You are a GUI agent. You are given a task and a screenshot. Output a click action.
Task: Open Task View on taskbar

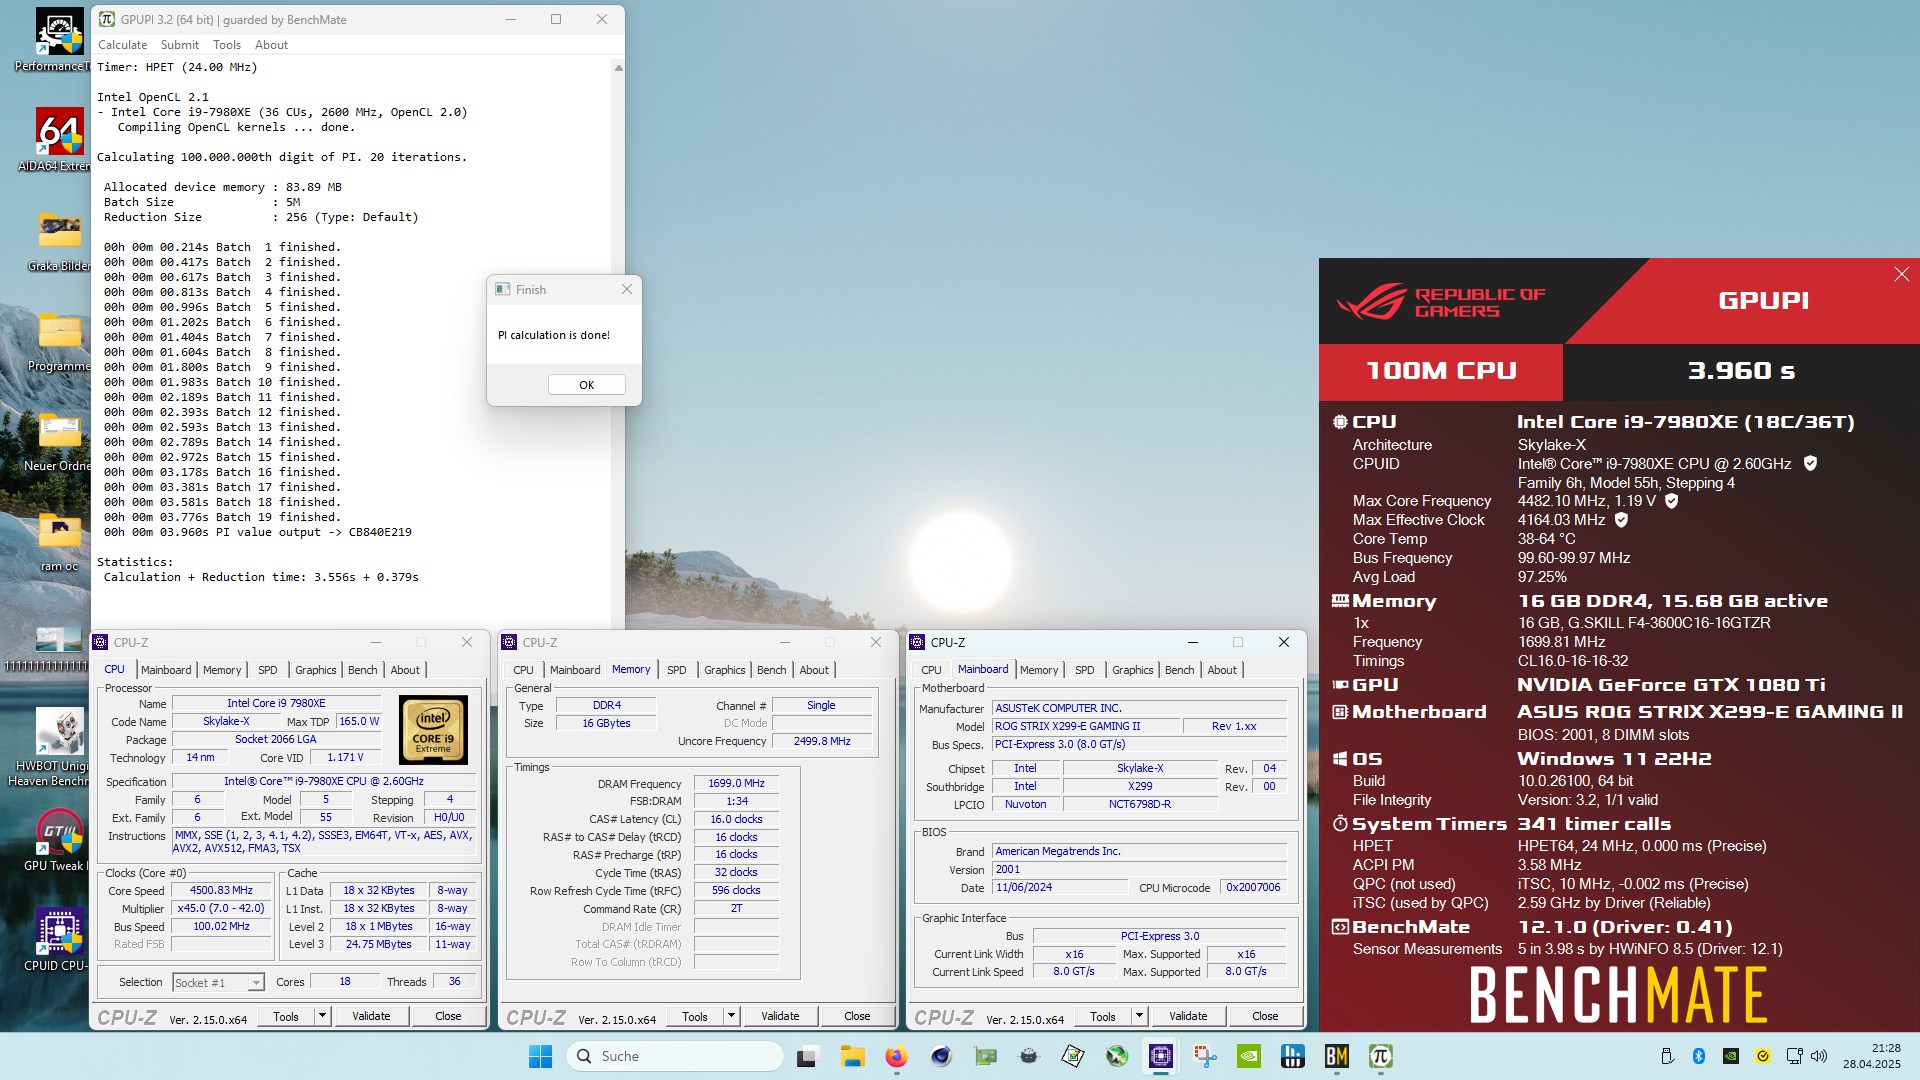click(807, 1056)
